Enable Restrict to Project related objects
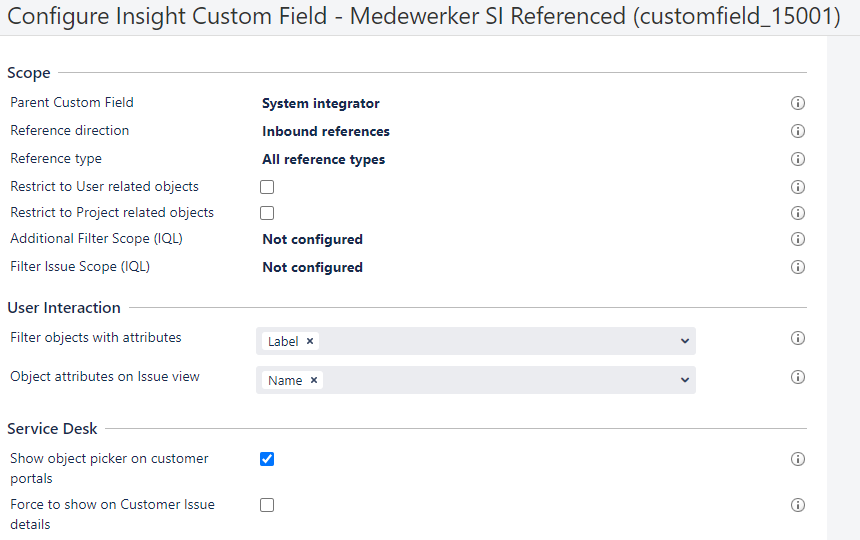Image resolution: width=860 pixels, height=540 pixels. click(267, 213)
